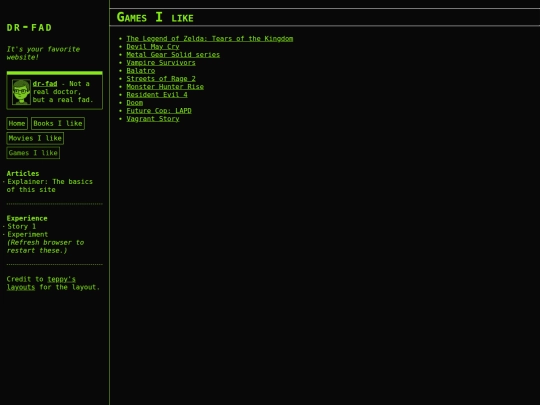Start Story 1 experience

pyautogui.click(x=22, y=226)
